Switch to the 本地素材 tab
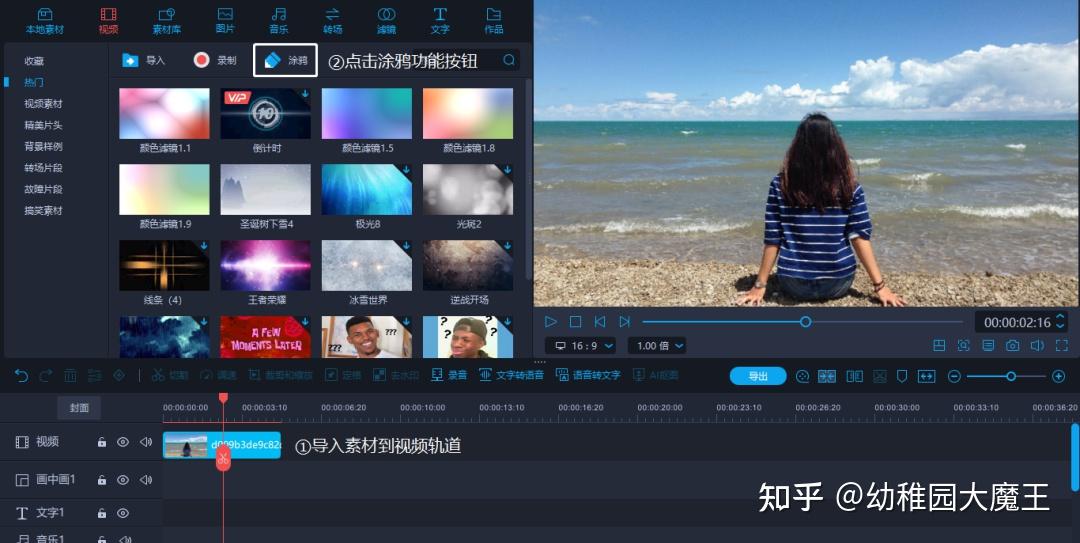This screenshot has width=1080, height=543. pyautogui.click(x=45, y=21)
